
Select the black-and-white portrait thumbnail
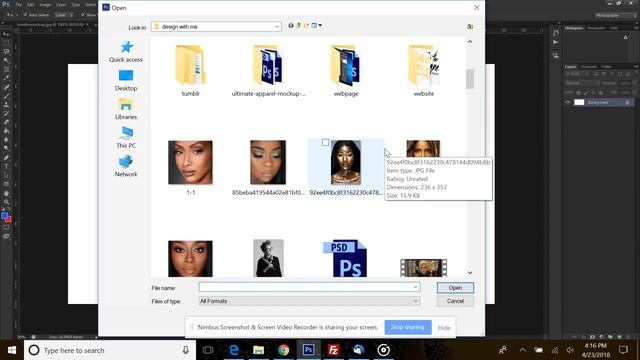(x=268, y=258)
